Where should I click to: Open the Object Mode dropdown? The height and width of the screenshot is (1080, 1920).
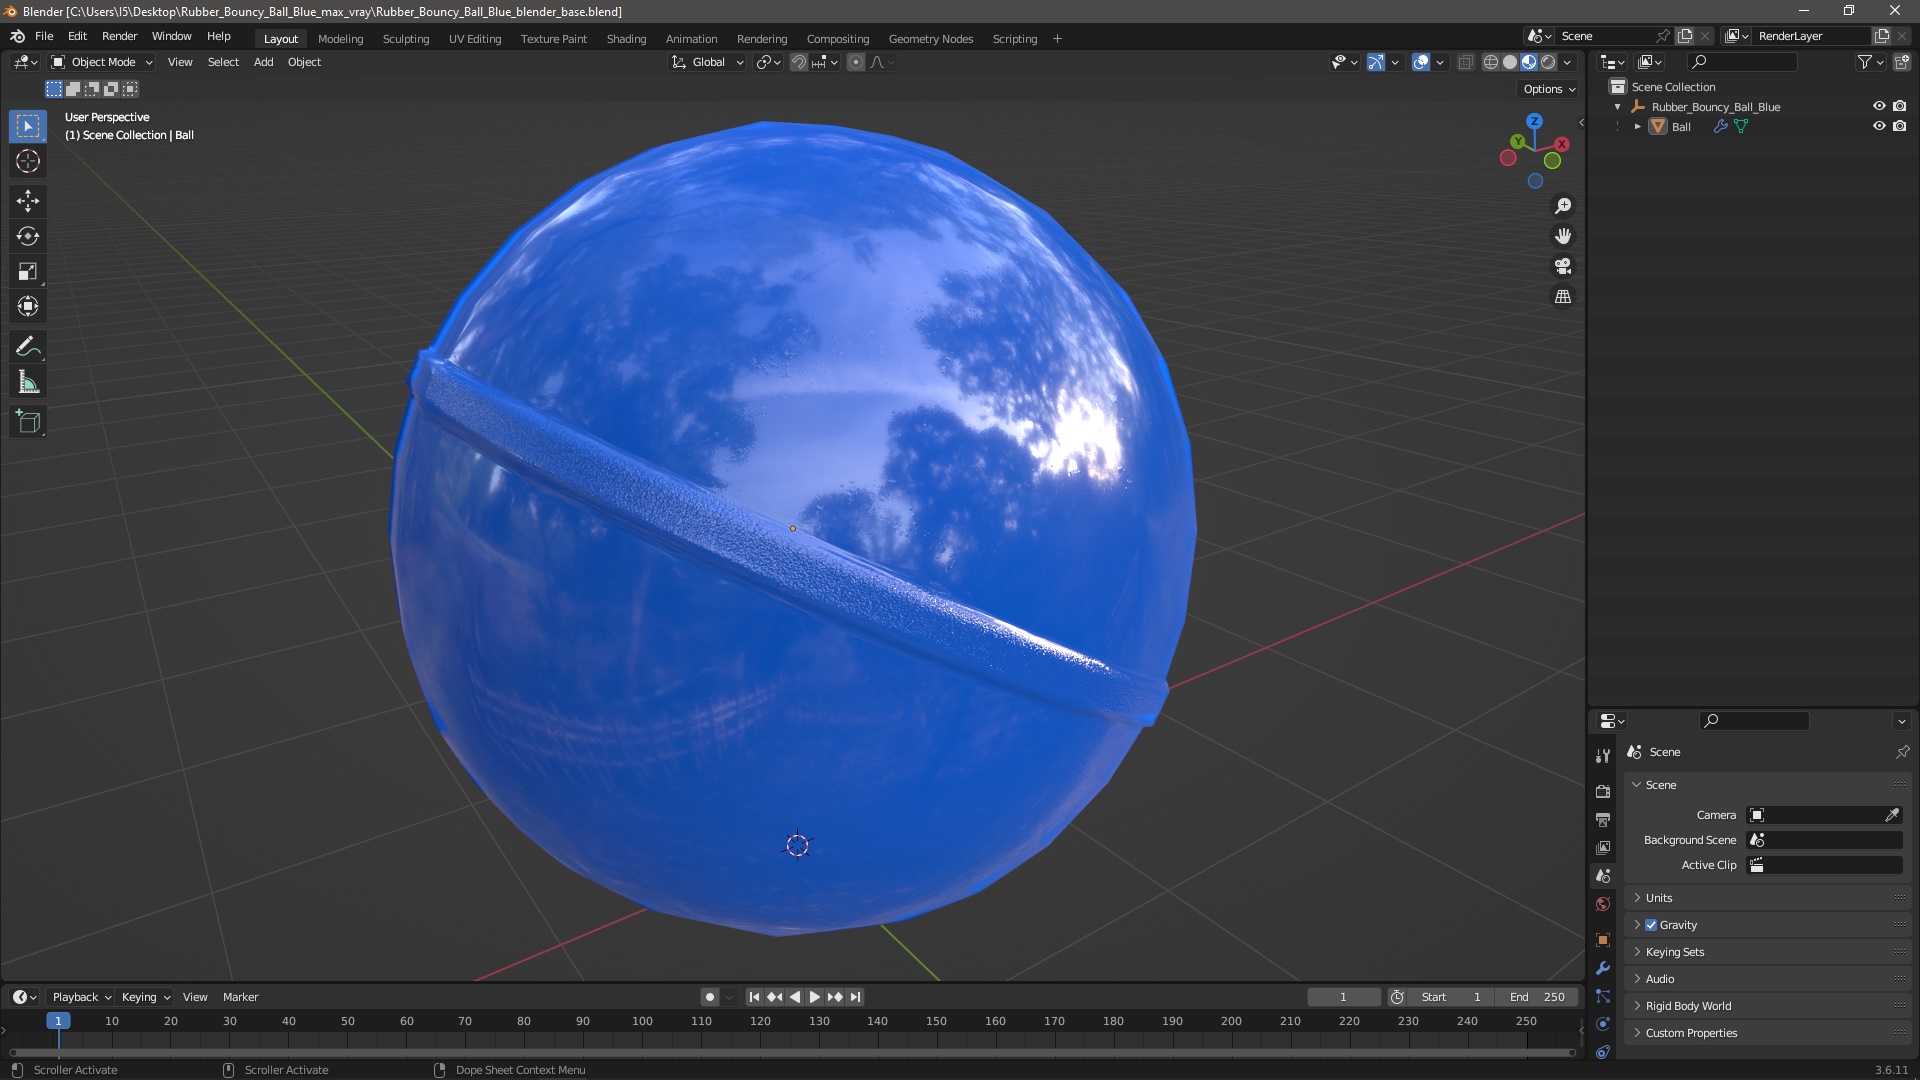(102, 62)
